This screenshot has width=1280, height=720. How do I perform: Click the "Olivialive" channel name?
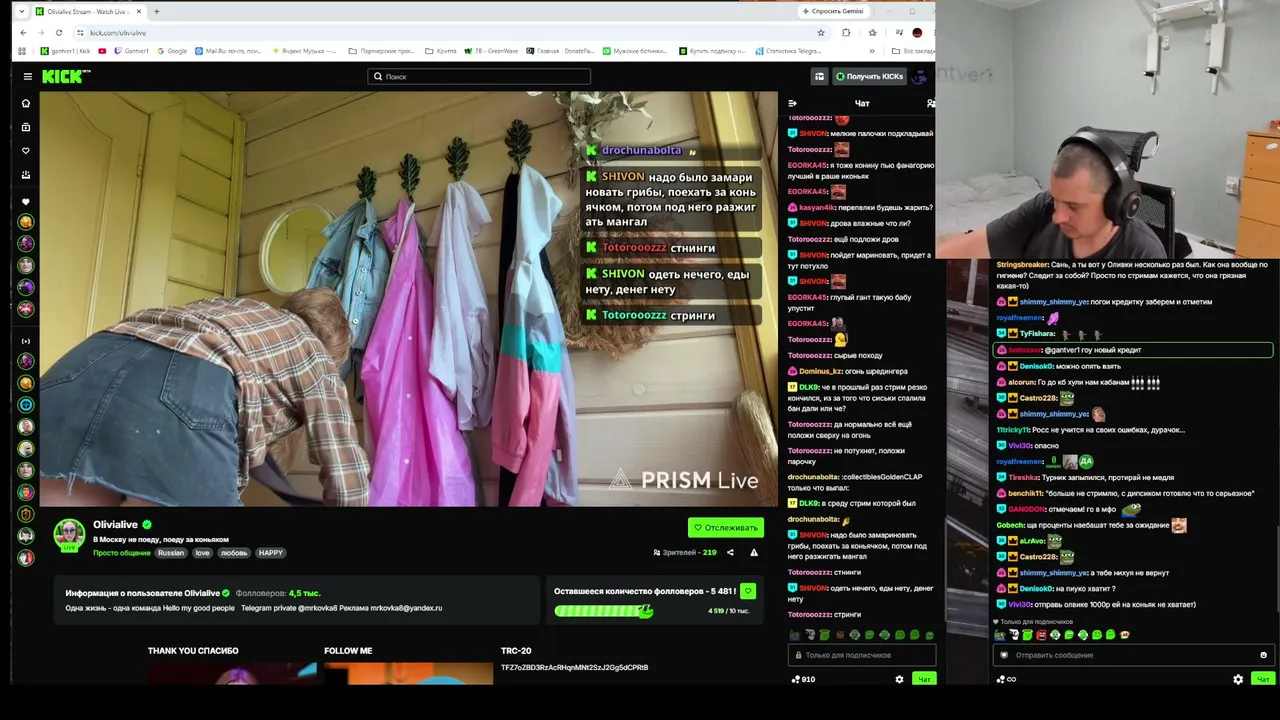point(115,524)
